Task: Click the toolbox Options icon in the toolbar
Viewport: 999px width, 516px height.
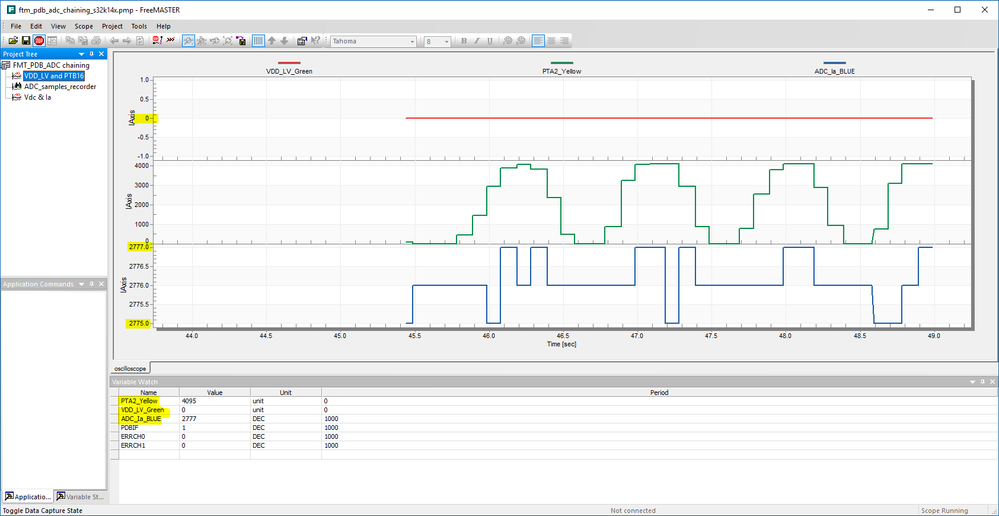Action: pos(302,40)
